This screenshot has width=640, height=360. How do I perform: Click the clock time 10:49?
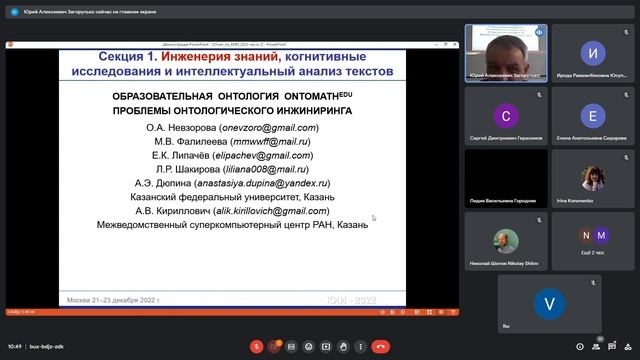14,347
